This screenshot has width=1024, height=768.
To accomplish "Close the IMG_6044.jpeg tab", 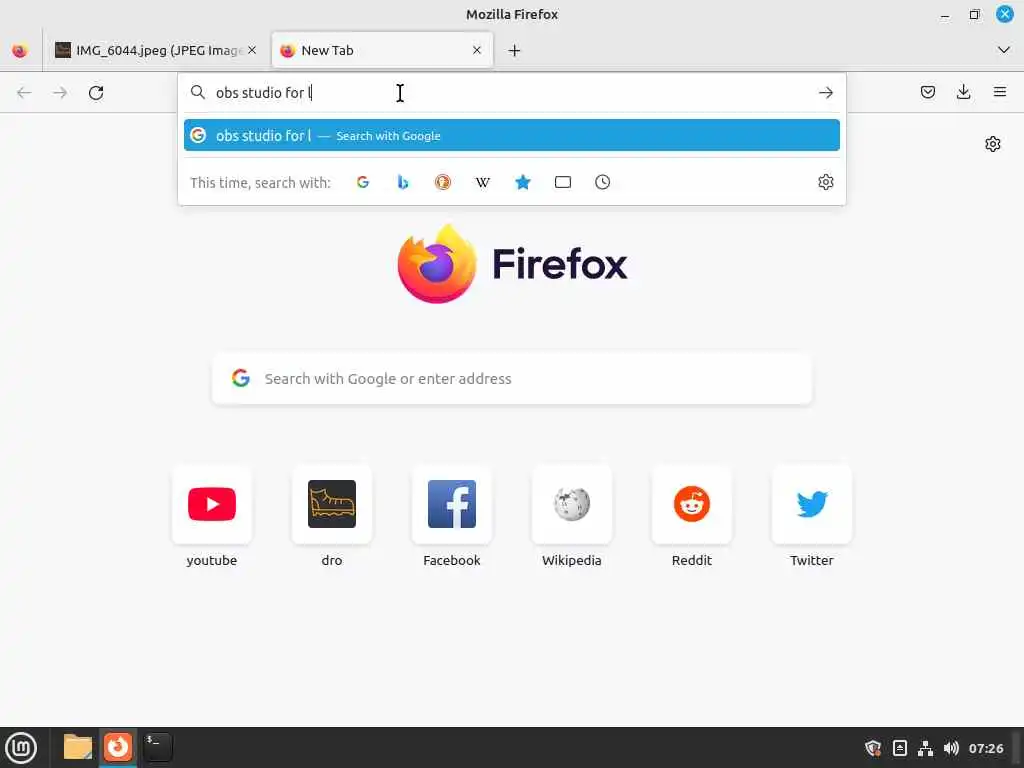I will 252,50.
